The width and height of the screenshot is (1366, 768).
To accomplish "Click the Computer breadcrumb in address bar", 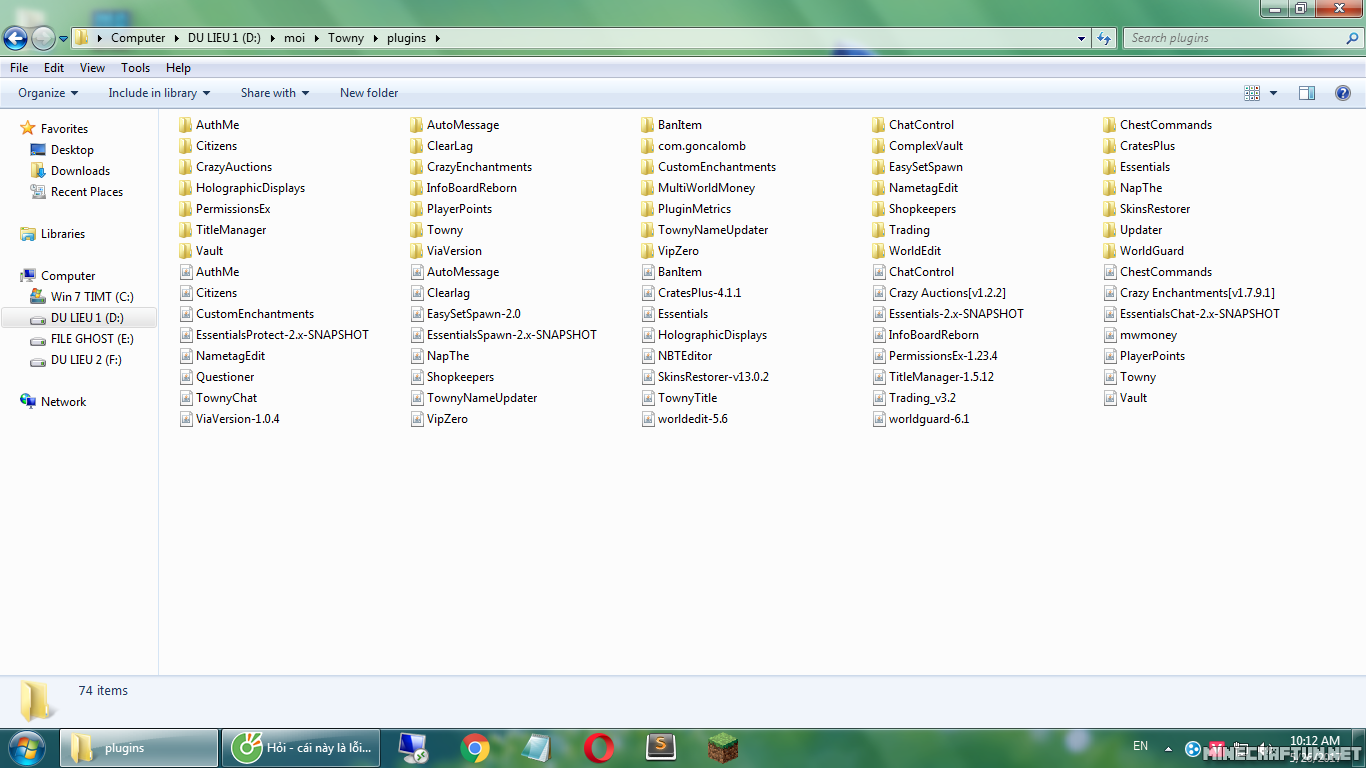I will click(x=138, y=38).
